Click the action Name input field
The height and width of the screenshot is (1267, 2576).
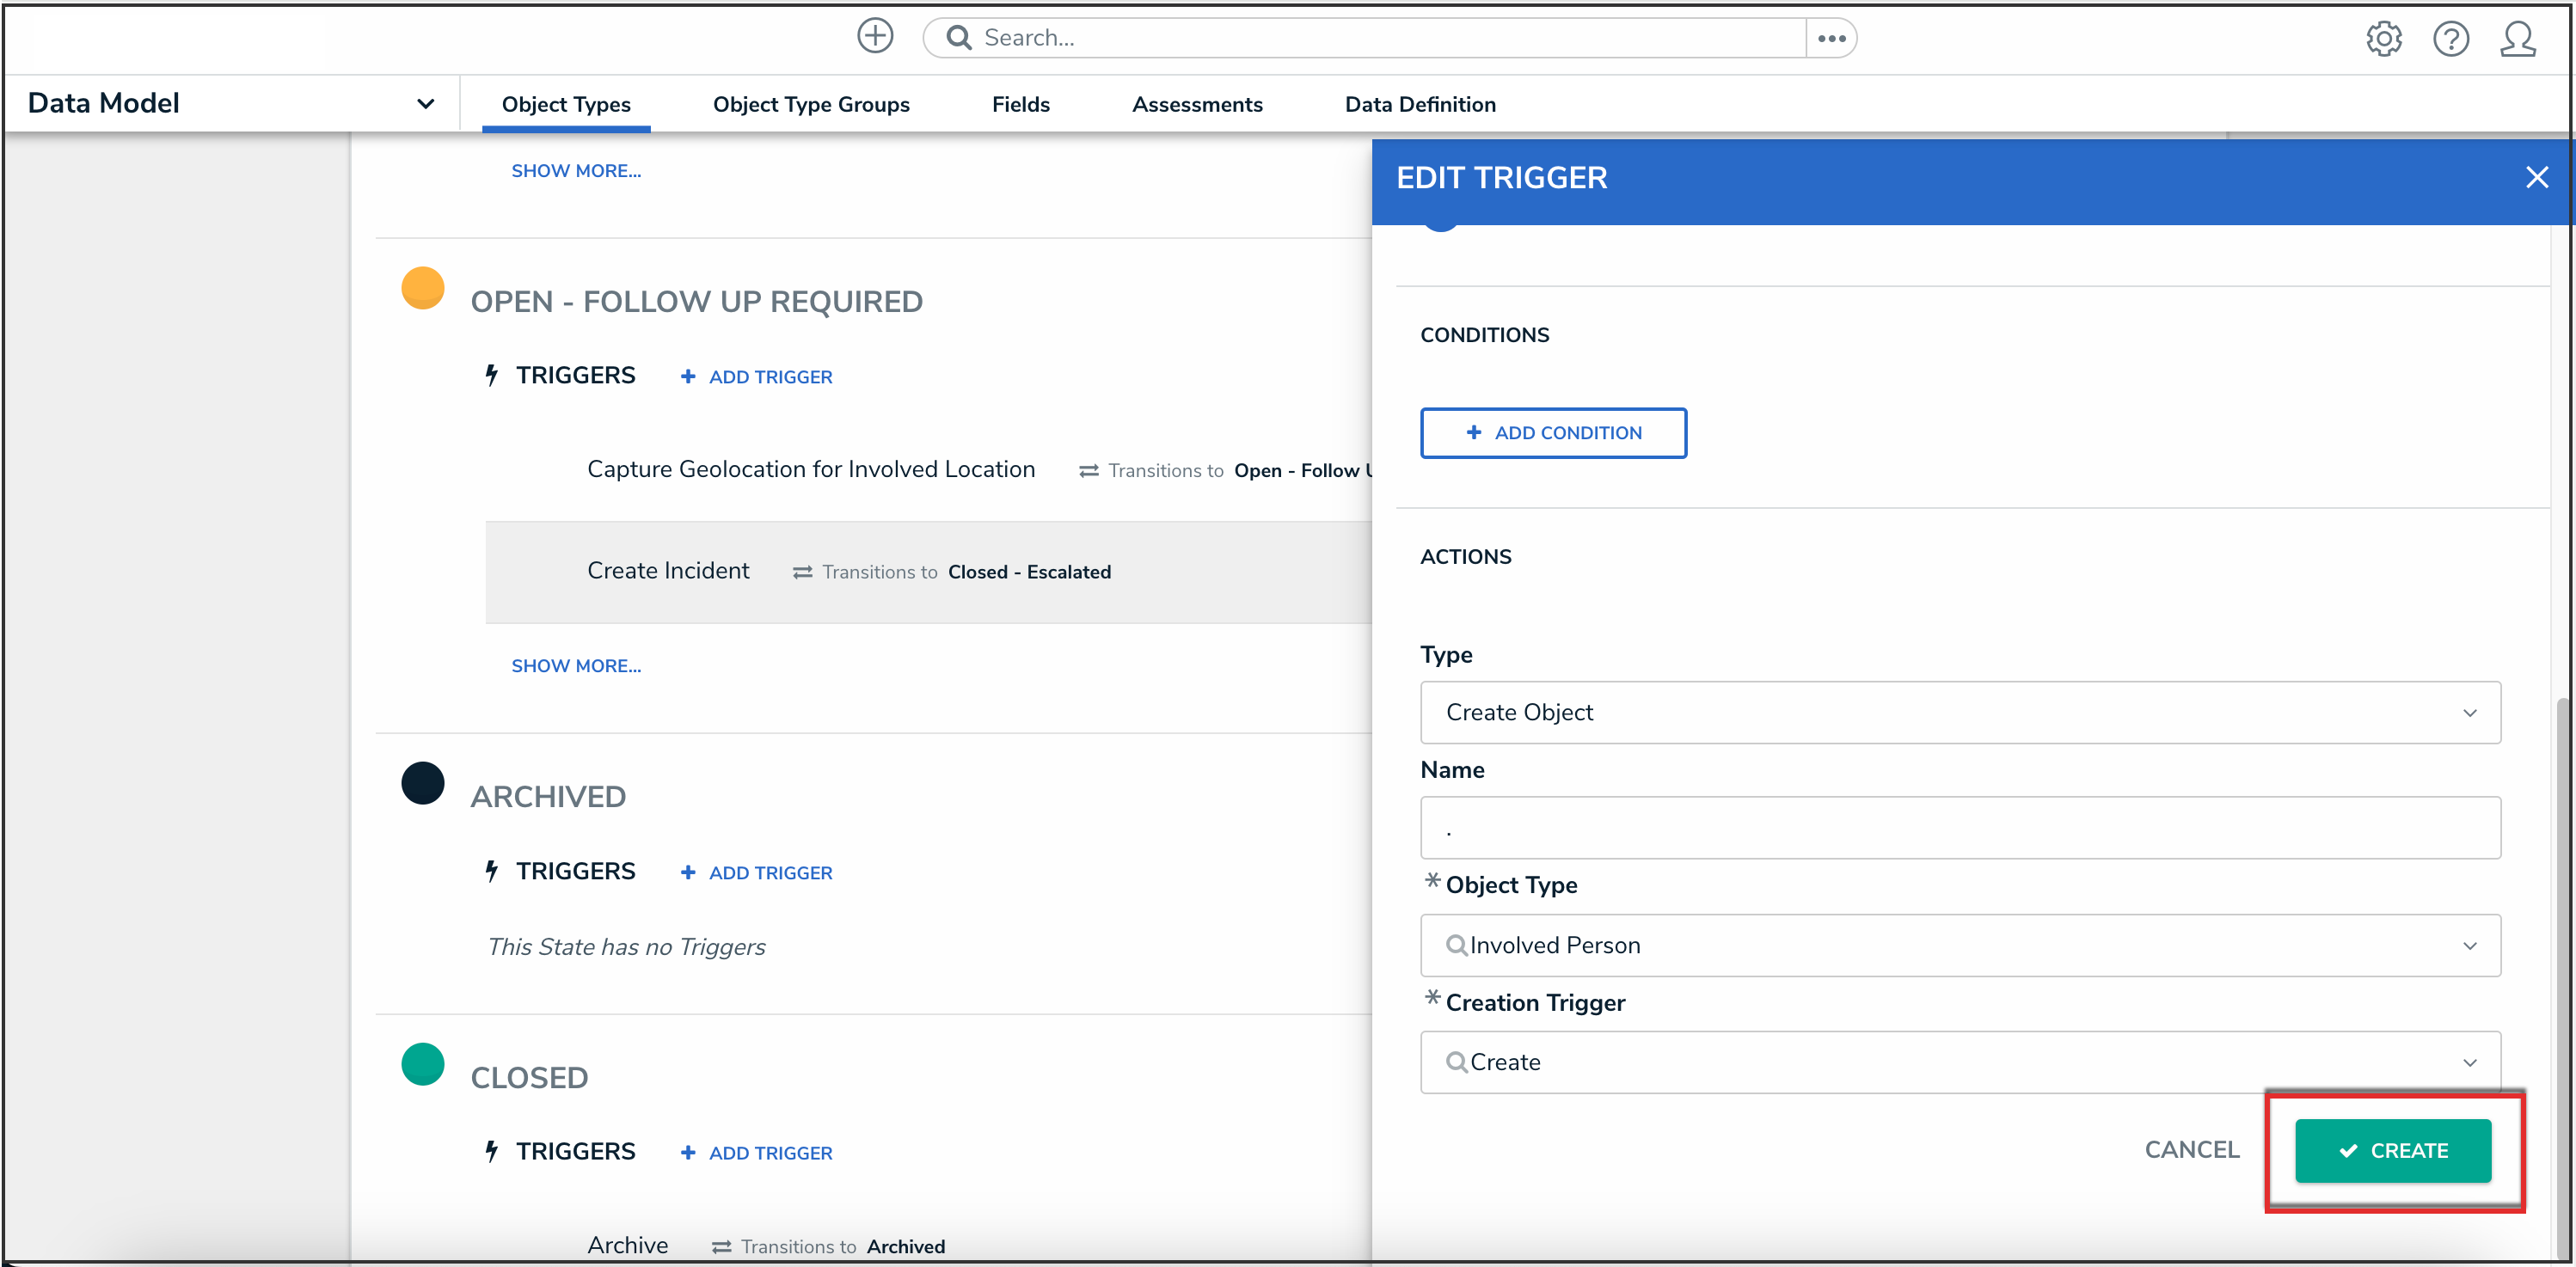point(1959,828)
